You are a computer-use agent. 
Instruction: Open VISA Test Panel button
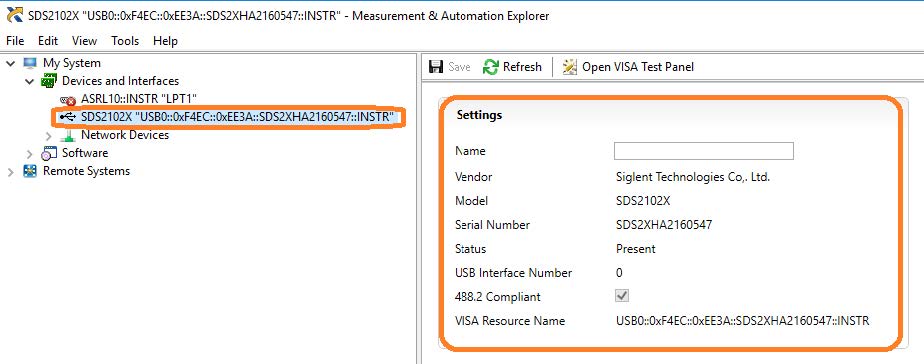(x=628, y=67)
